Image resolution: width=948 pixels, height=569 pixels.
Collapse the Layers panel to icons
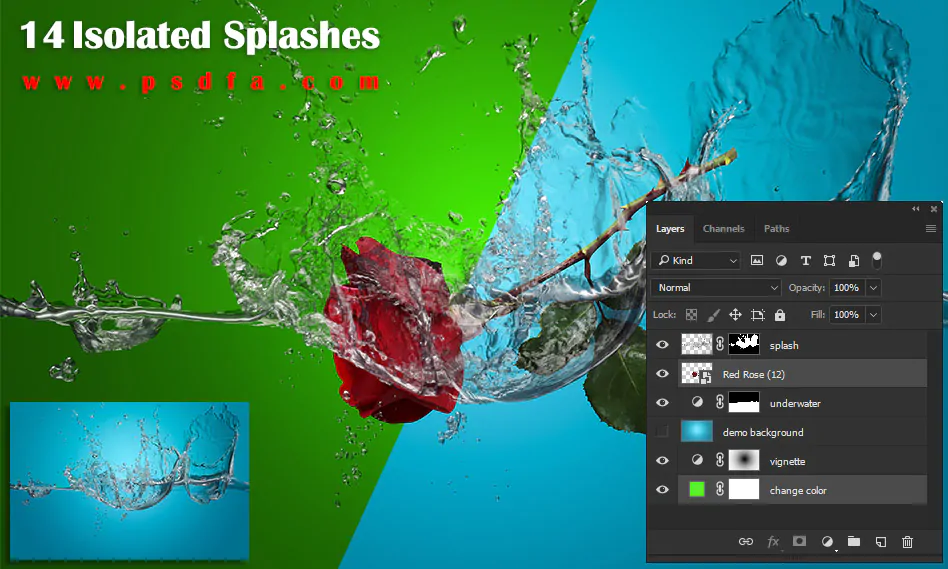point(915,209)
